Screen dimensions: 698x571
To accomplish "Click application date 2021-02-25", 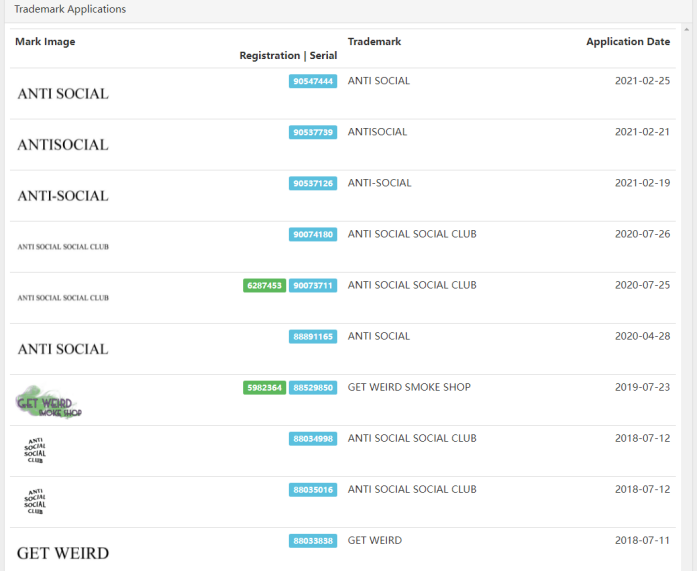I will pyautogui.click(x=642, y=81).
